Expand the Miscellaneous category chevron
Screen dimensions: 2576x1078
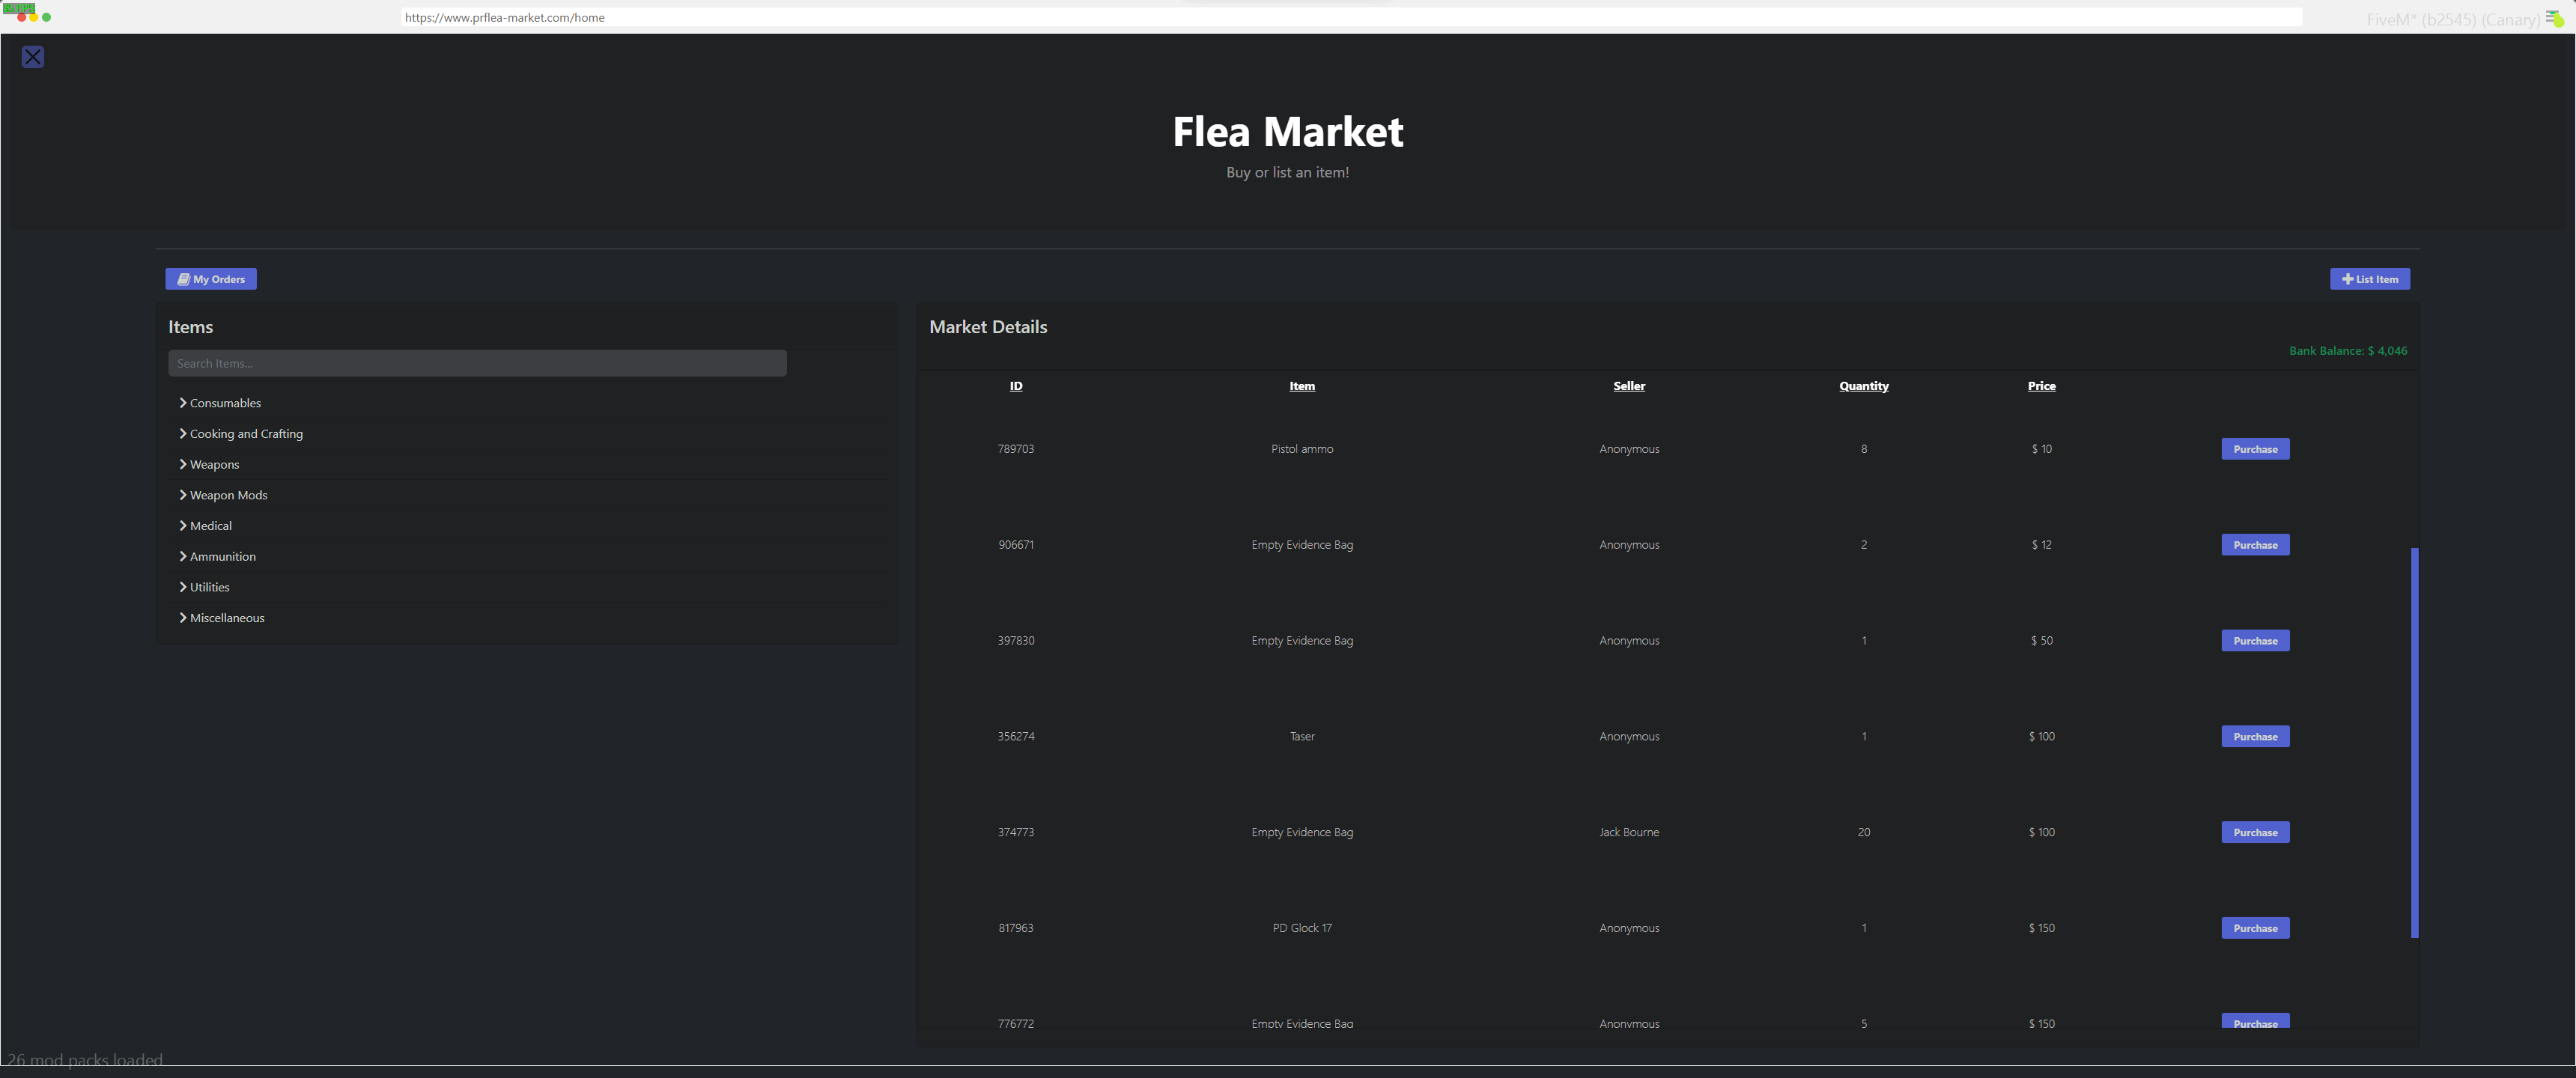point(183,618)
